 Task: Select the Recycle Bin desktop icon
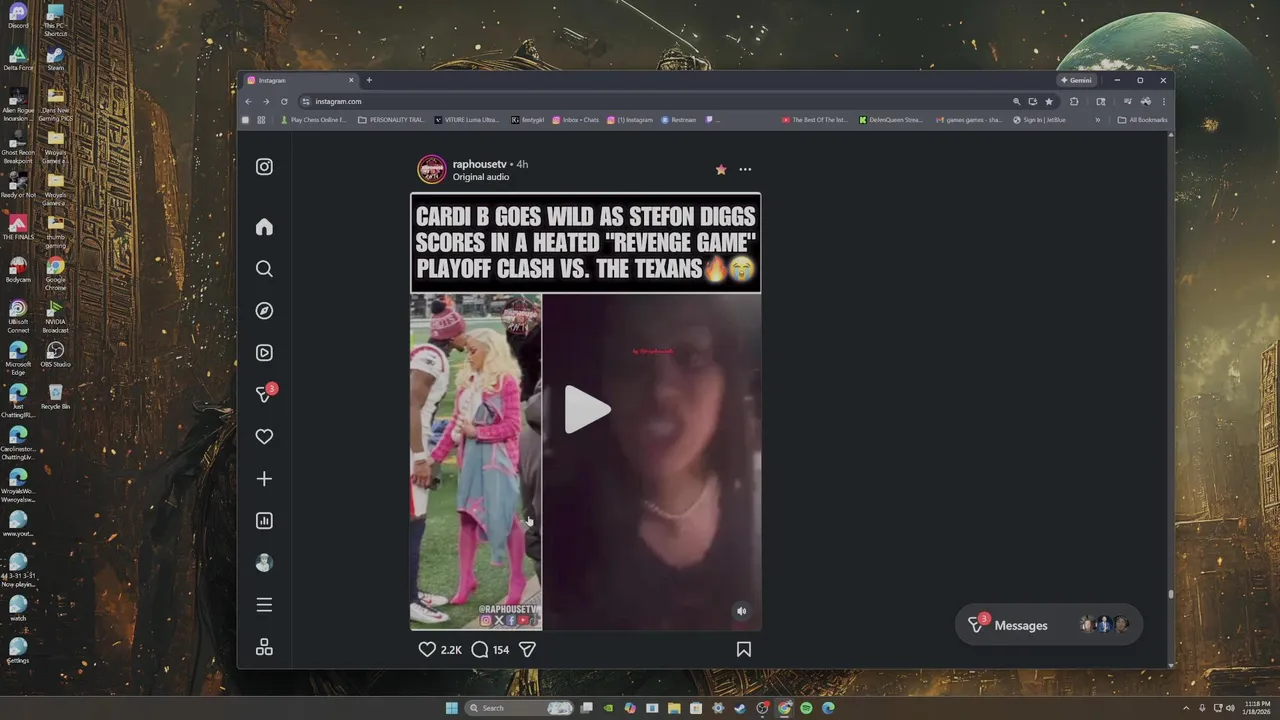coord(56,397)
